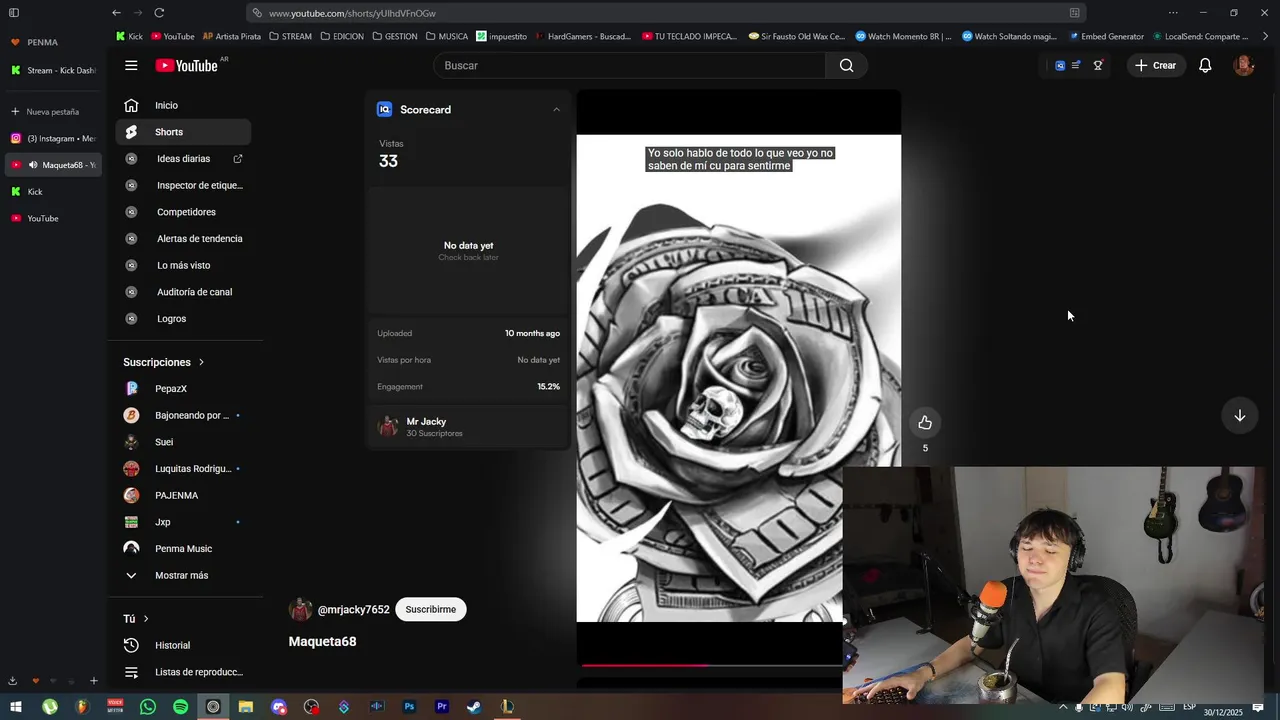The height and width of the screenshot is (720, 1280).
Task: Reload the page
Action: (x=159, y=13)
